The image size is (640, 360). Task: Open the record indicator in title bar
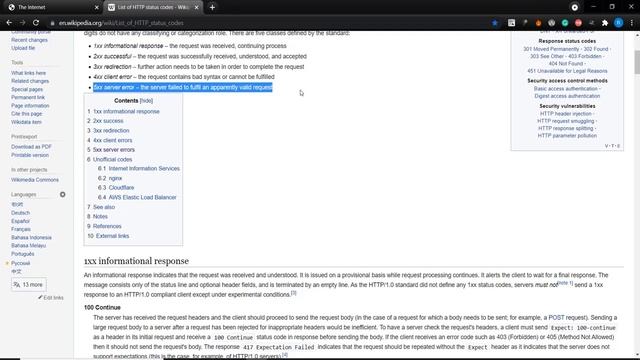[x=574, y=7]
